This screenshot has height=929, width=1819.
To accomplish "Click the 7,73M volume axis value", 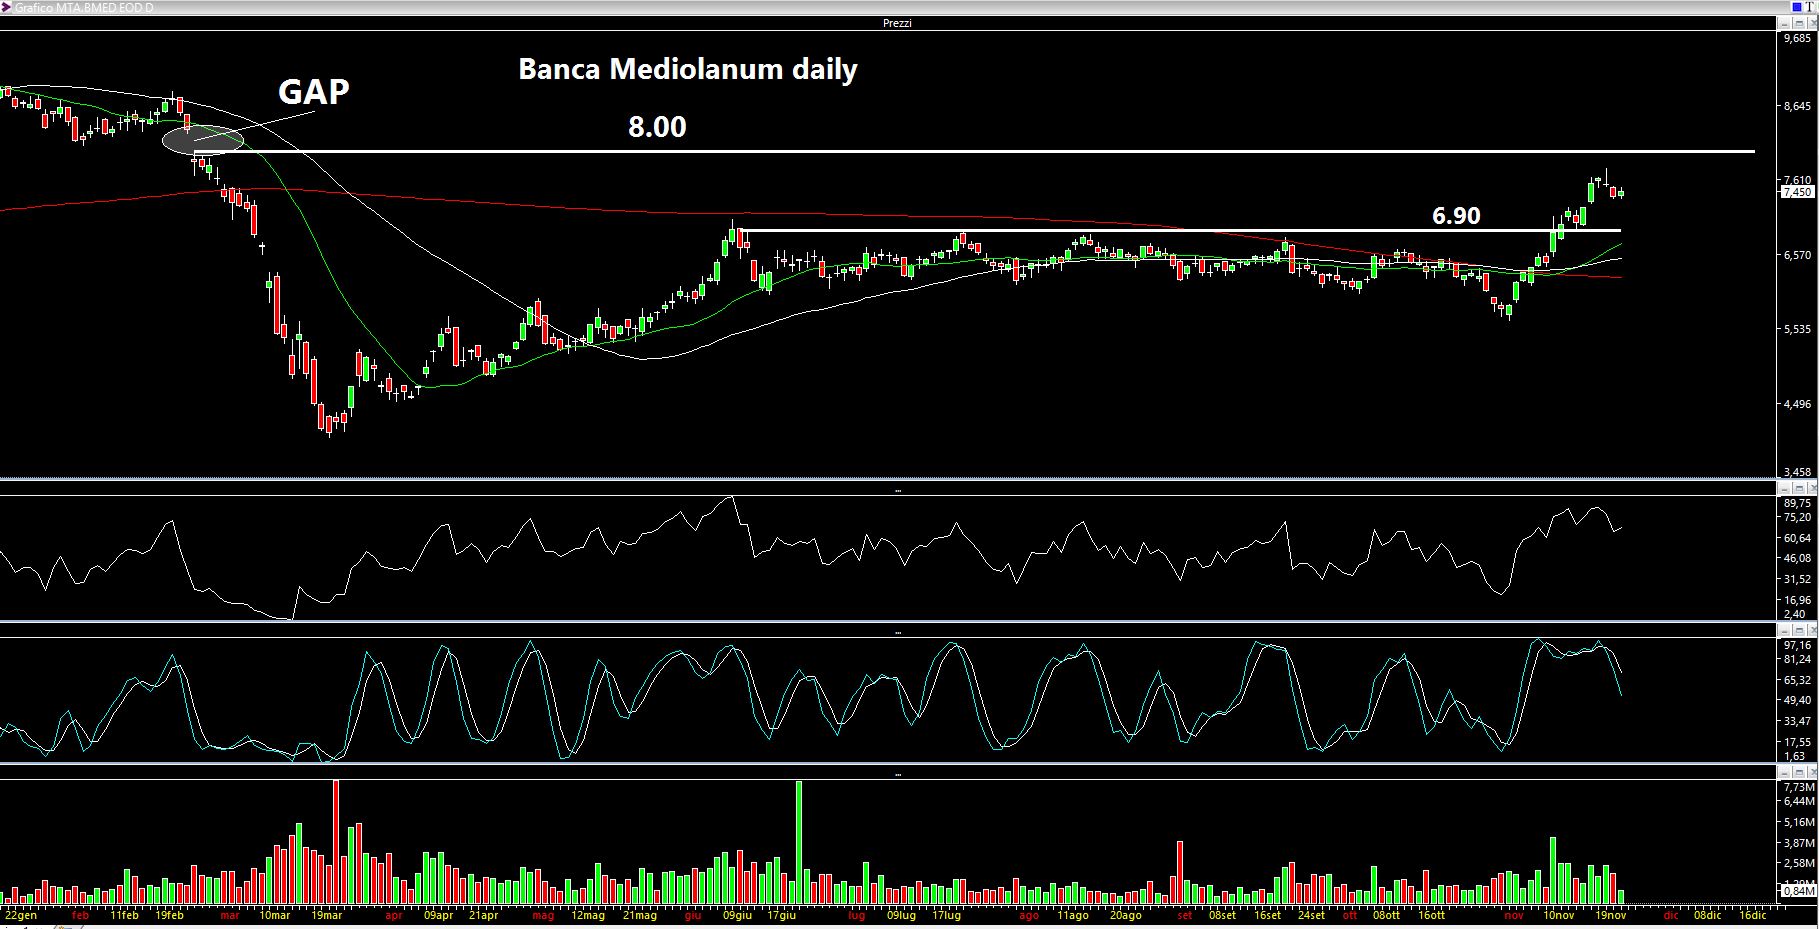I will (1798, 787).
